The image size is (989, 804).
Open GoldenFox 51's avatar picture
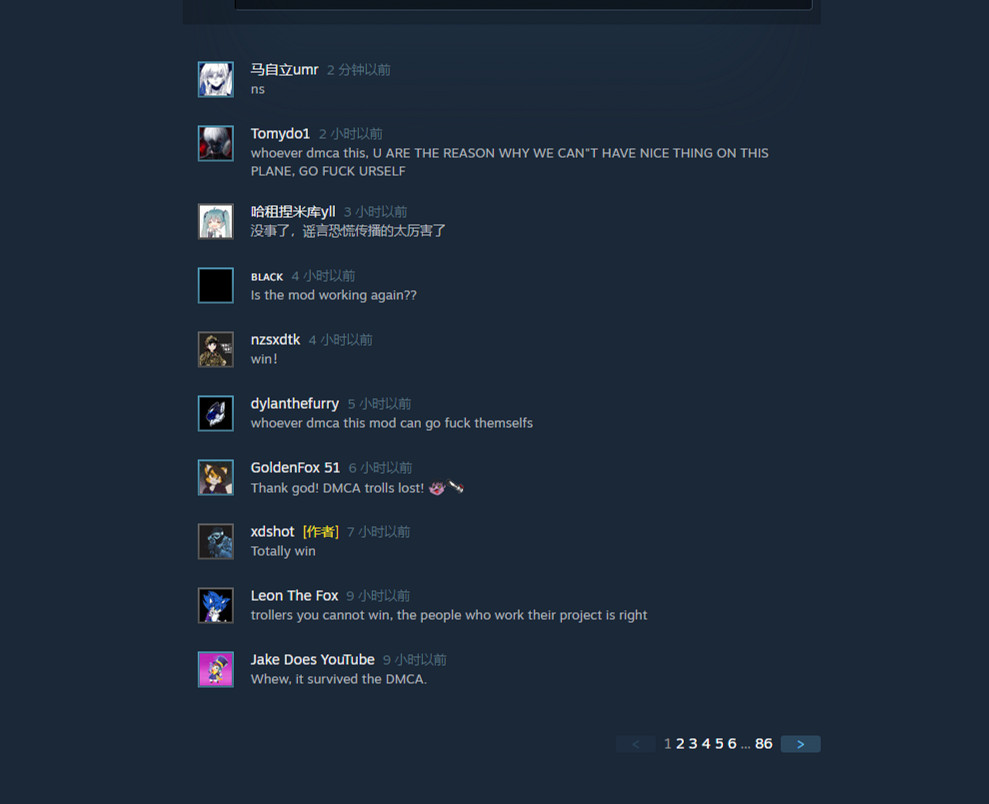click(x=216, y=477)
